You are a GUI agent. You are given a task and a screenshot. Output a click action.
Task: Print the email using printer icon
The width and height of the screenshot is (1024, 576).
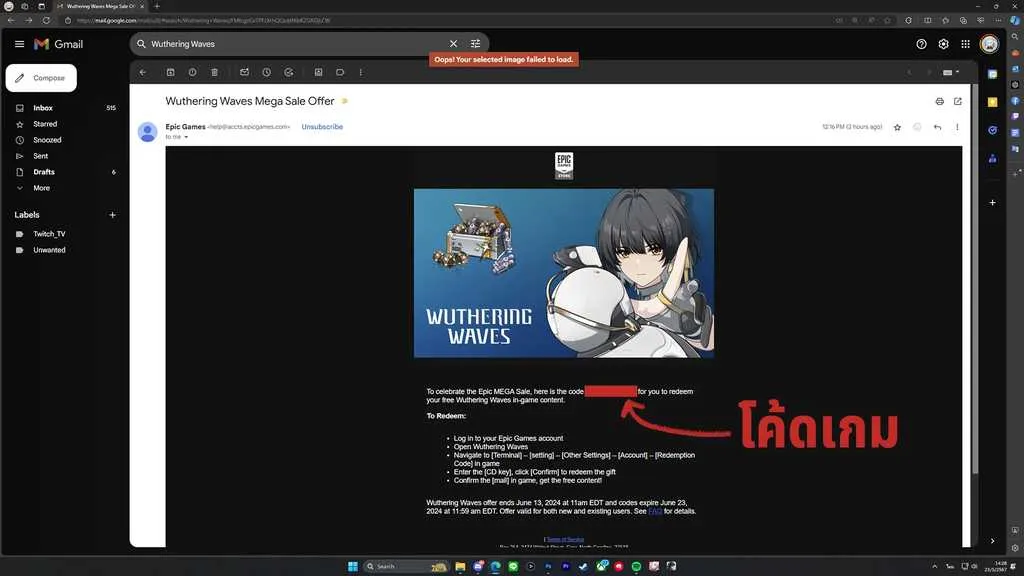(939, 101)
